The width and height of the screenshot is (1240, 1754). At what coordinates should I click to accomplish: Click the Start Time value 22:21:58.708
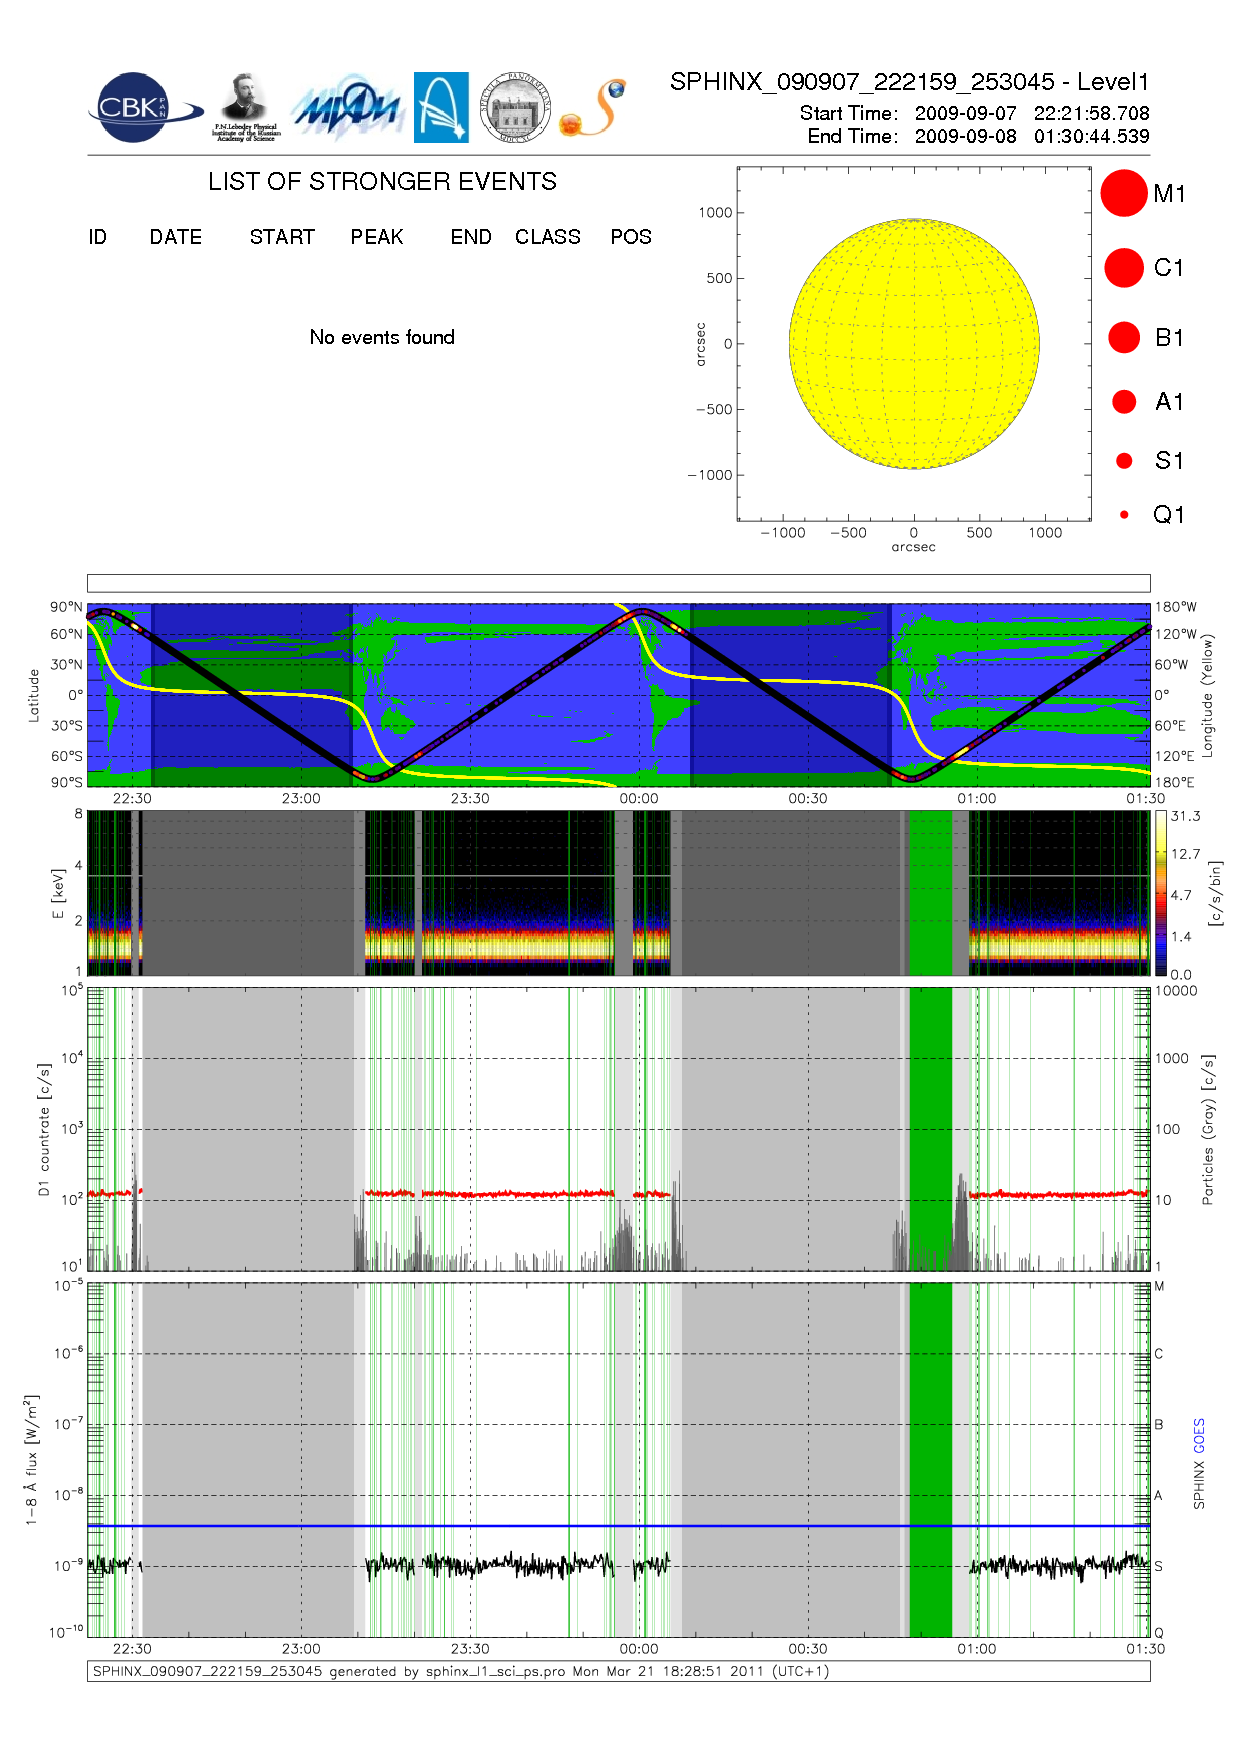(x=1092, y=113)
